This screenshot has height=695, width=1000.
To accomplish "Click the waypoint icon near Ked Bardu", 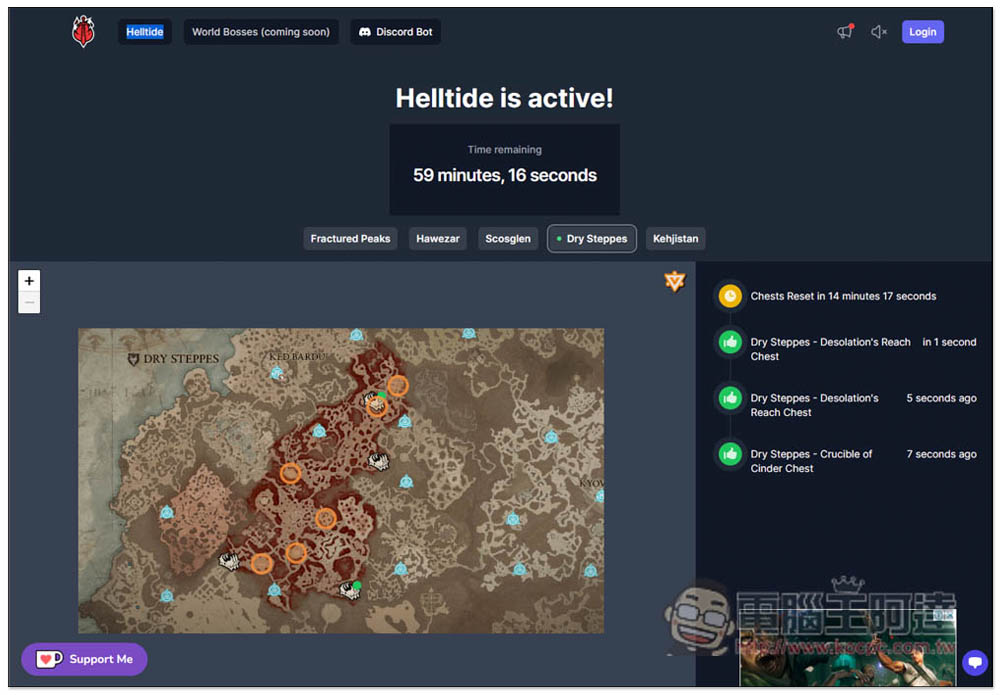I will click(x=277, y=373).
